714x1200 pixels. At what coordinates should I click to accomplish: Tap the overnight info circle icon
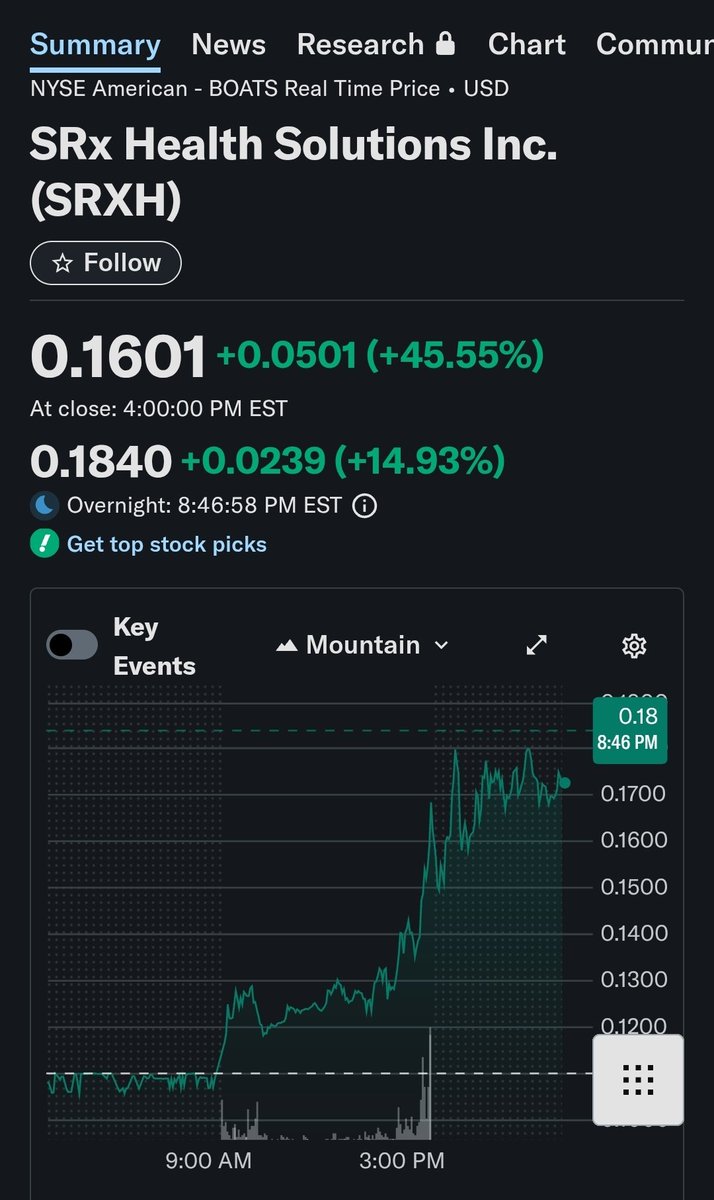point(366,505)
